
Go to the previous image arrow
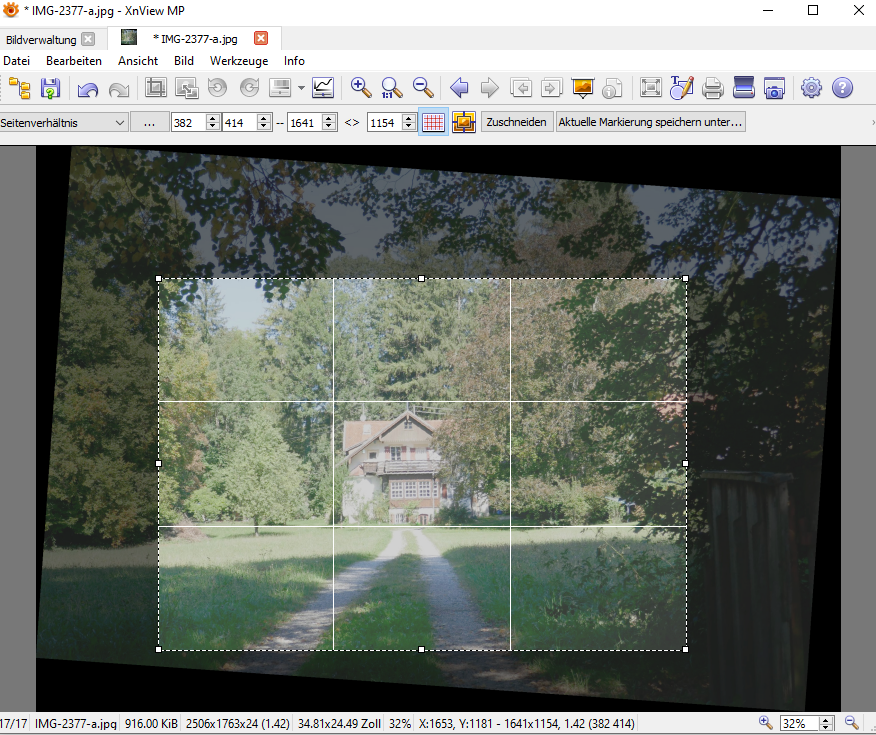459,88
